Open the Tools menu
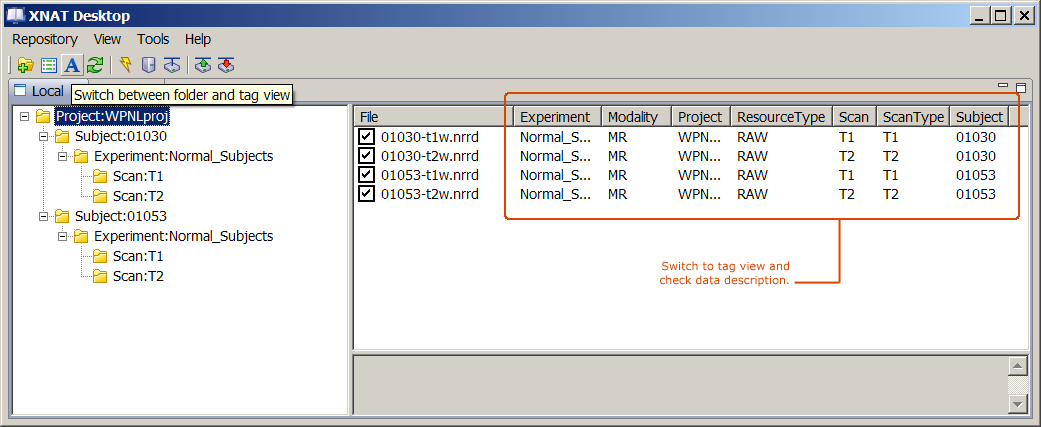This screenshot has width=1041, height=427. 153,39
